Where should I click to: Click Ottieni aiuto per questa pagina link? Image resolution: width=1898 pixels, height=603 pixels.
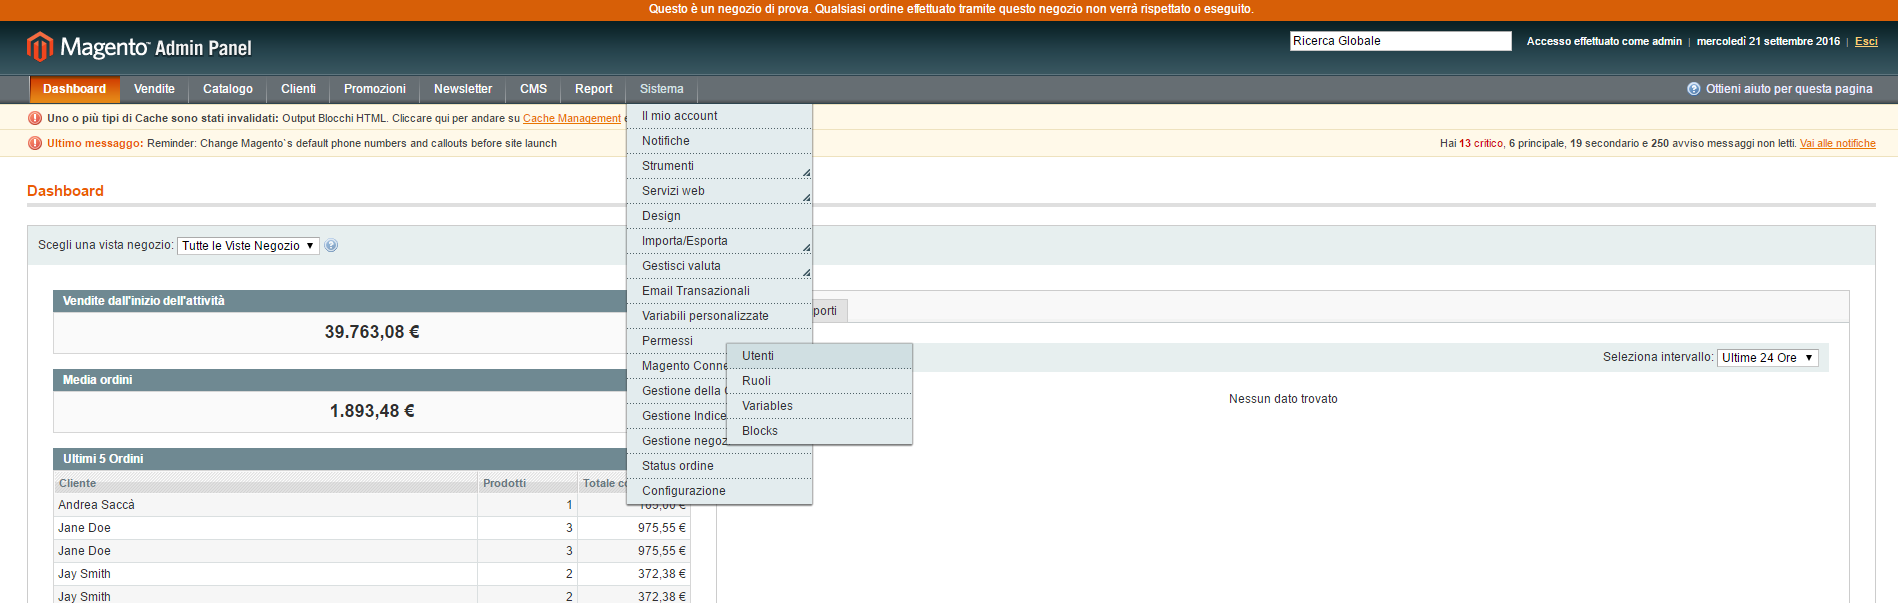pos(1789,89)
